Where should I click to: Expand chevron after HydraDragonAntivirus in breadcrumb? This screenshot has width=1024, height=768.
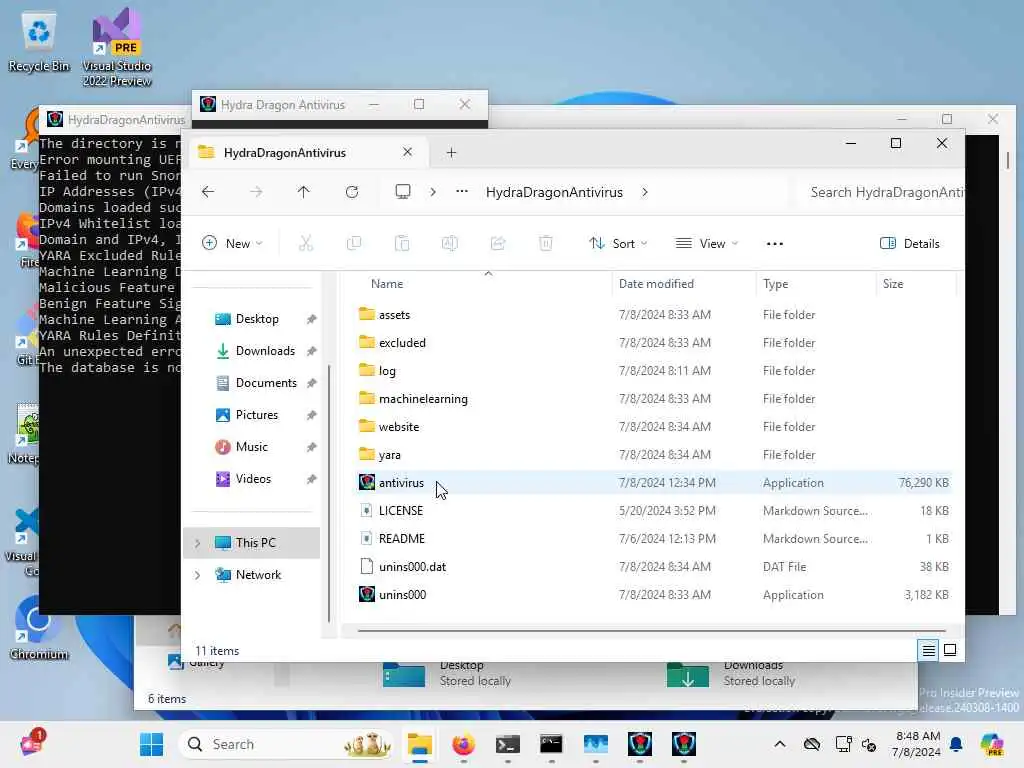(x=645, y=192)
